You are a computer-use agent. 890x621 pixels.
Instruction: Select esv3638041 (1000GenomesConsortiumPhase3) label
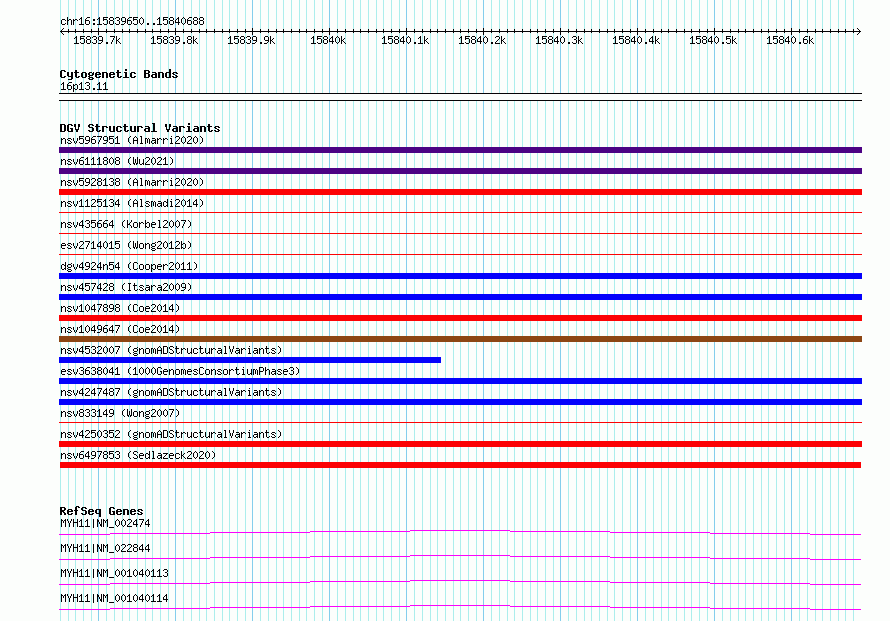[x=180, y=371]
